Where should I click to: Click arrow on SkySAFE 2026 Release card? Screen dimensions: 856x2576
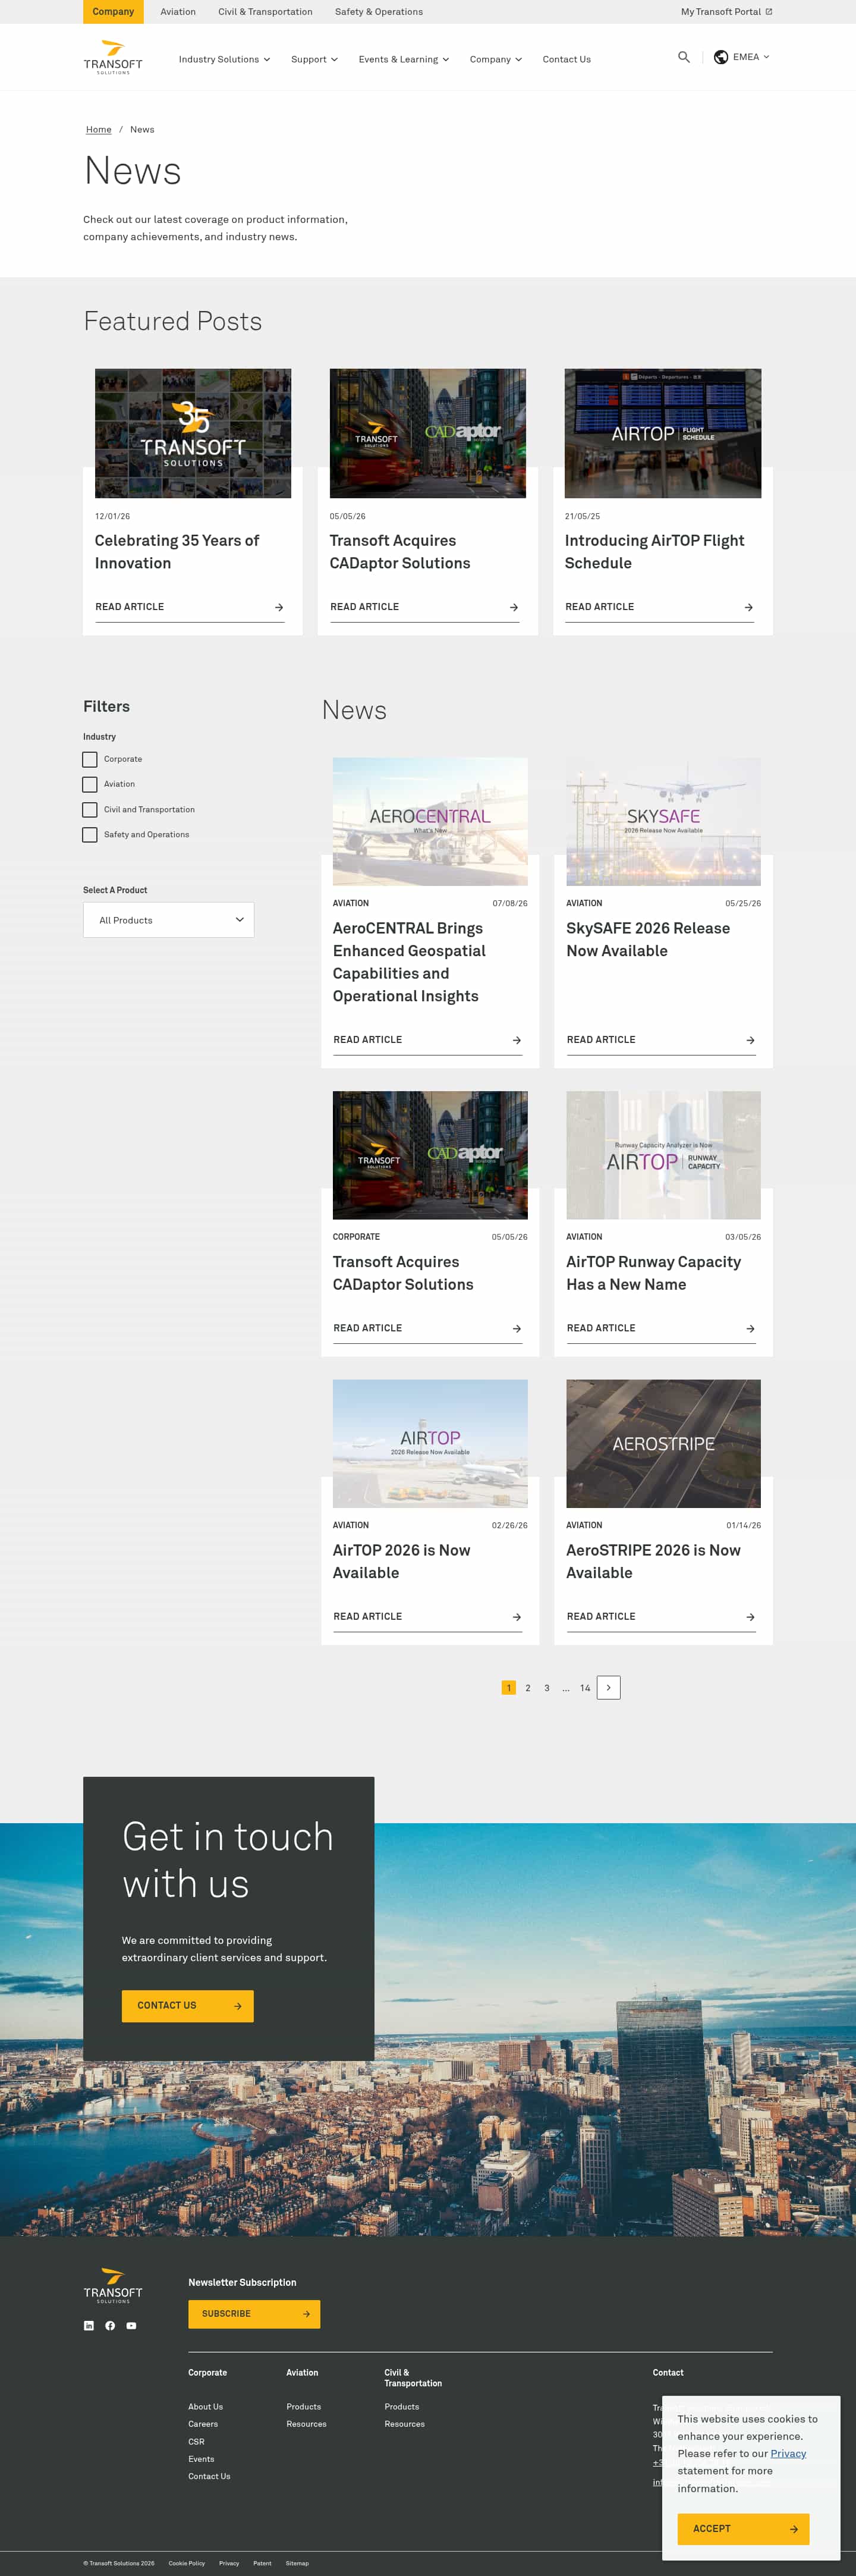point(750,1040)
